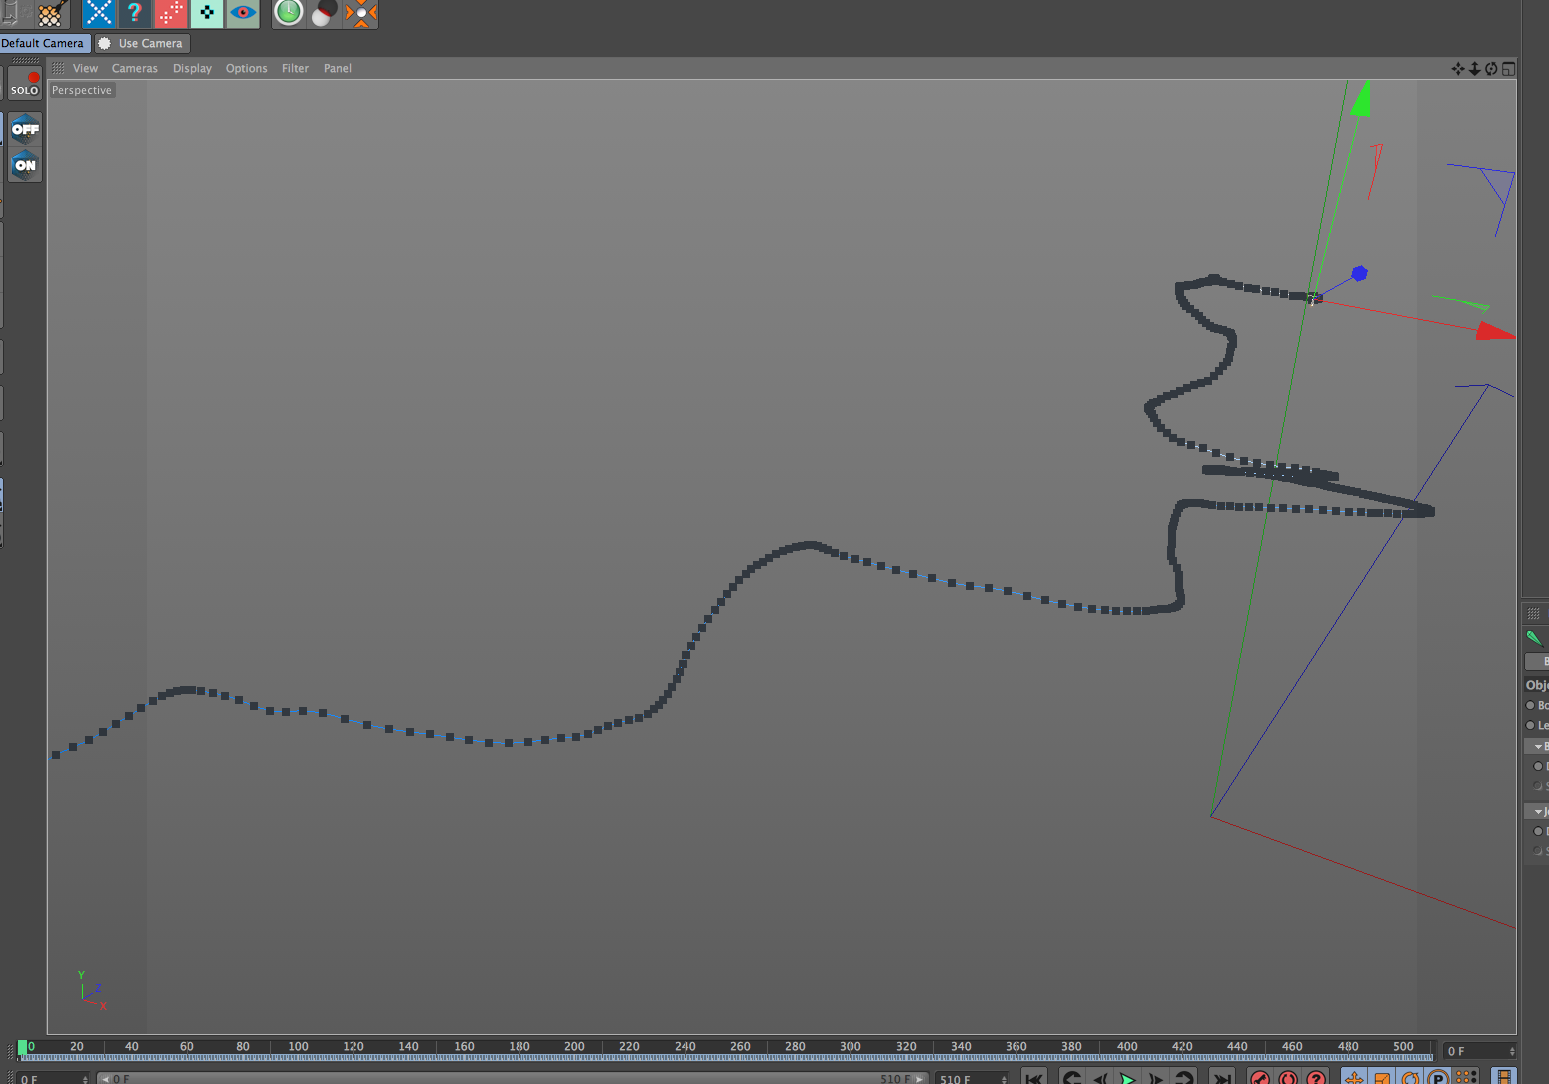Click the ON cube toggle

[x=25, y=165]
